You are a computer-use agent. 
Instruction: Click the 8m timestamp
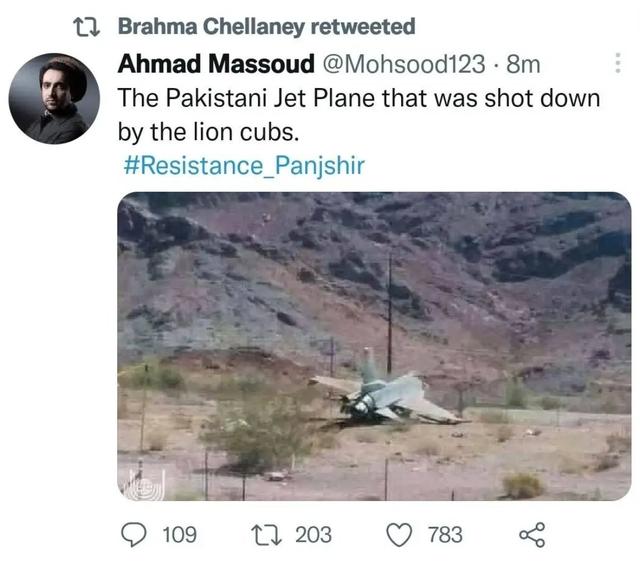coord(523,65)
